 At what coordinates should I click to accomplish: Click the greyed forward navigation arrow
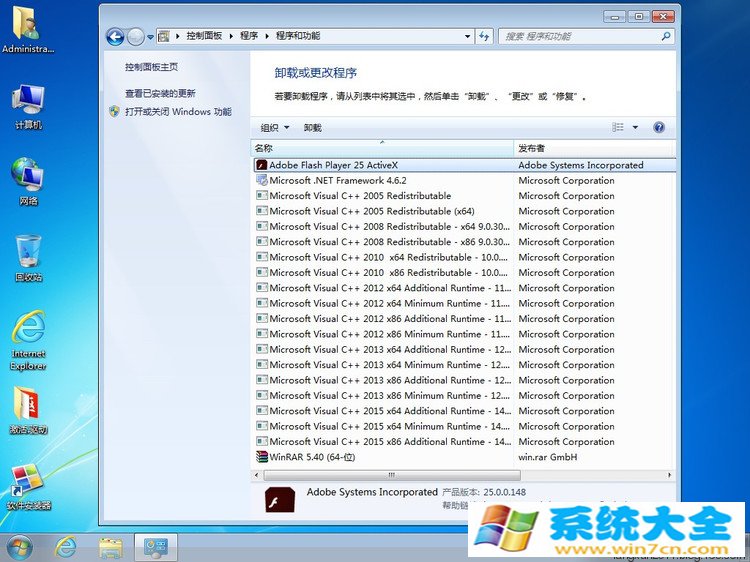pos(136,36)
